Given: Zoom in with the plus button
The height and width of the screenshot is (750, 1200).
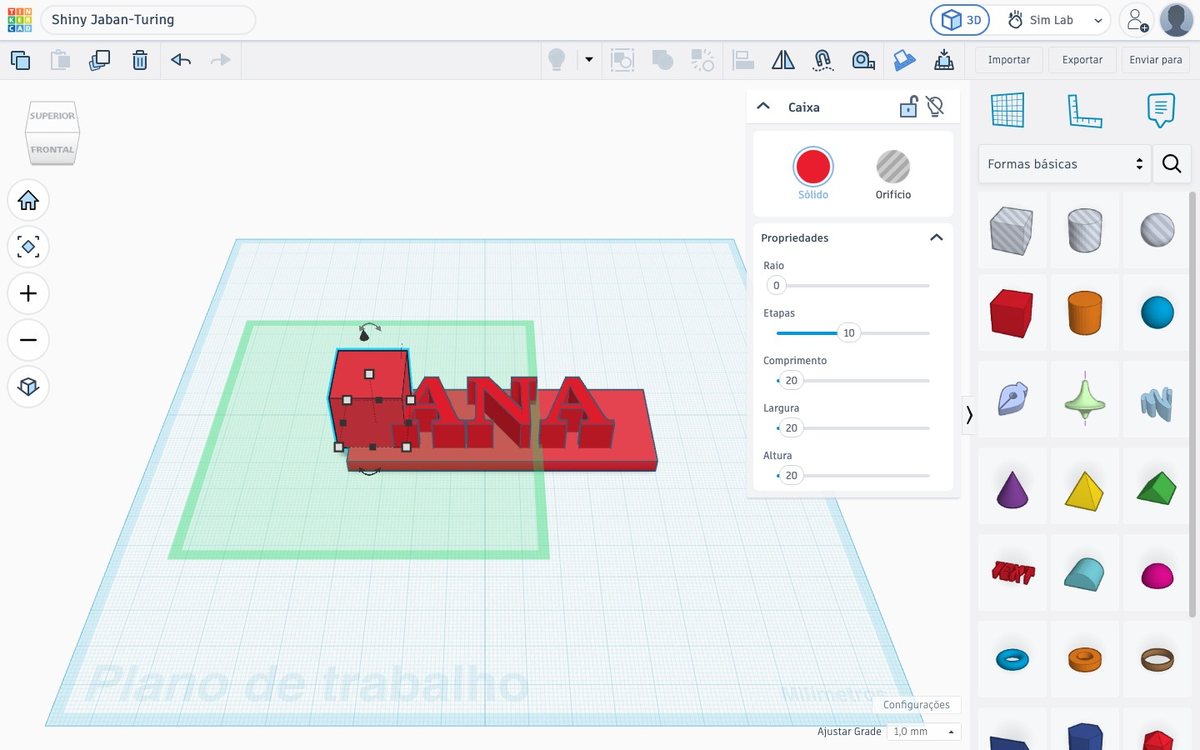Looking at the screenshot, I should (x=28, y=294).
